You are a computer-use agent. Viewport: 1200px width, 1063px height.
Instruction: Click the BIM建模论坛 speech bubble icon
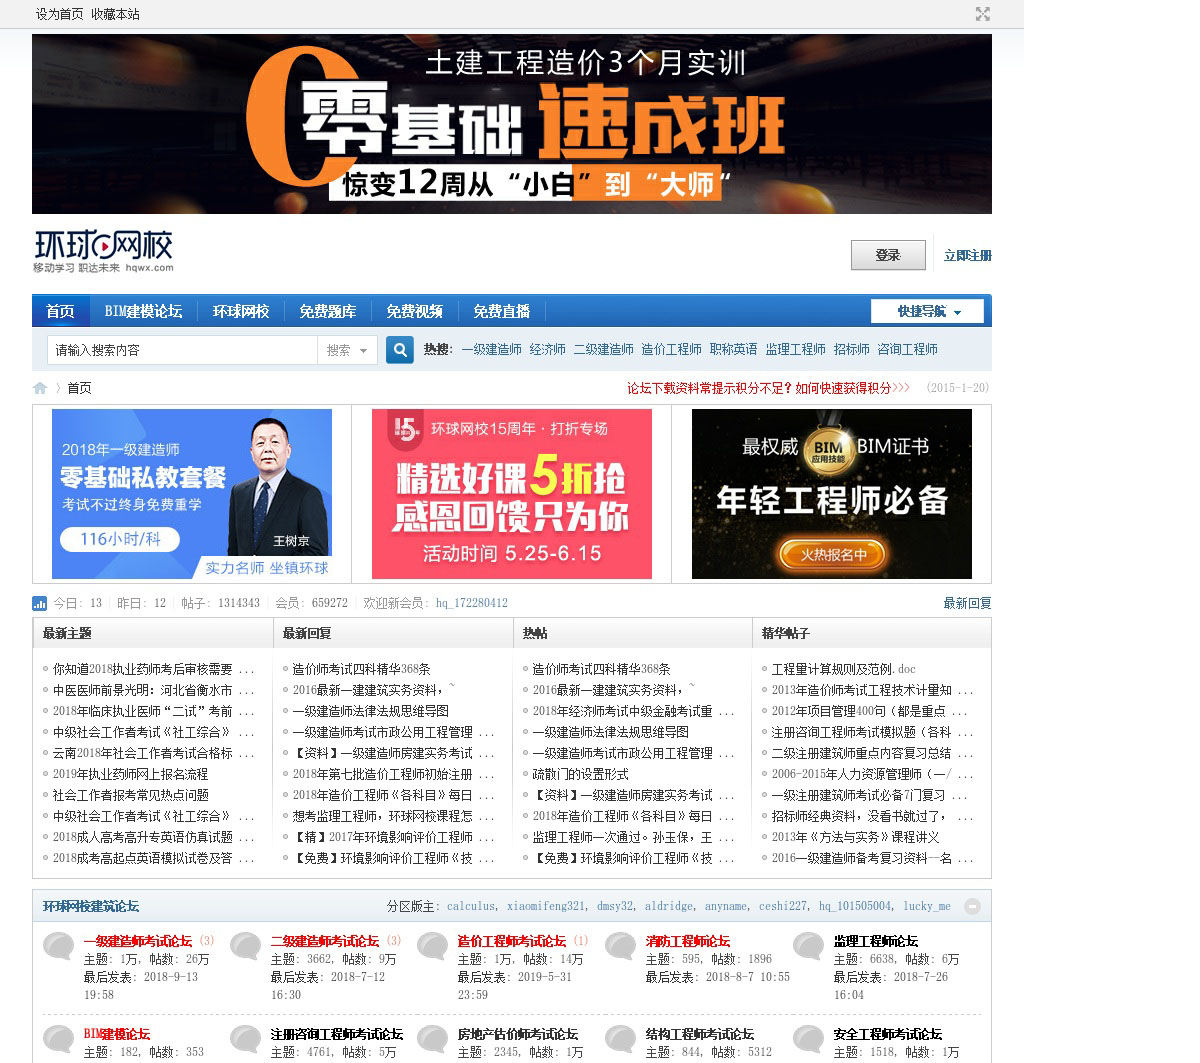59,1040
